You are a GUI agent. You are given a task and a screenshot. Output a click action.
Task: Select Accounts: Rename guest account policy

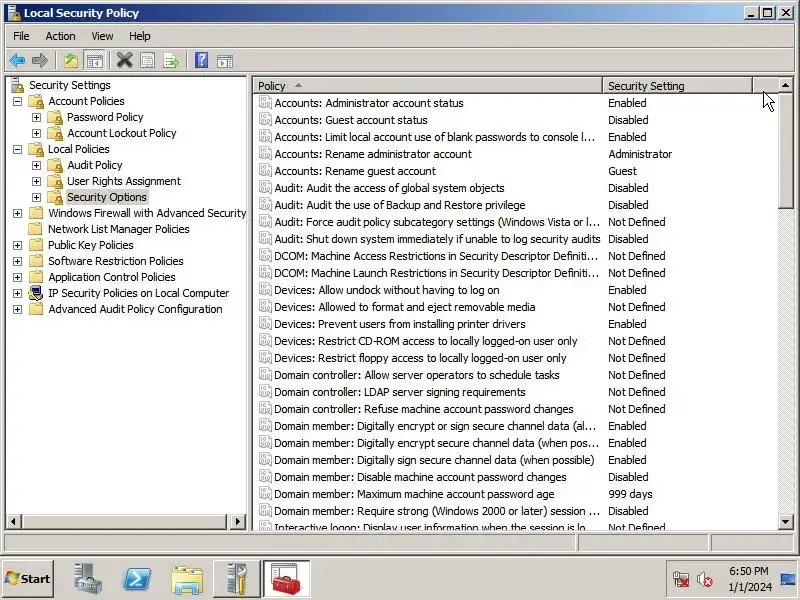point(355,171)
